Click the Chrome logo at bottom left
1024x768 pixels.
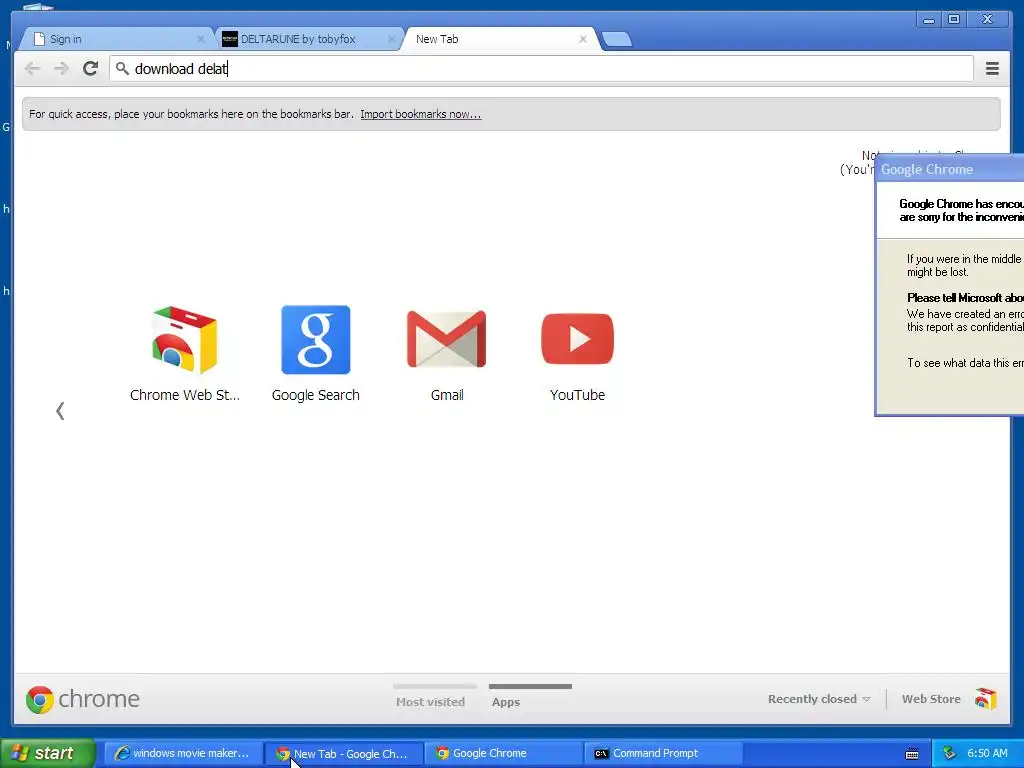39,699
